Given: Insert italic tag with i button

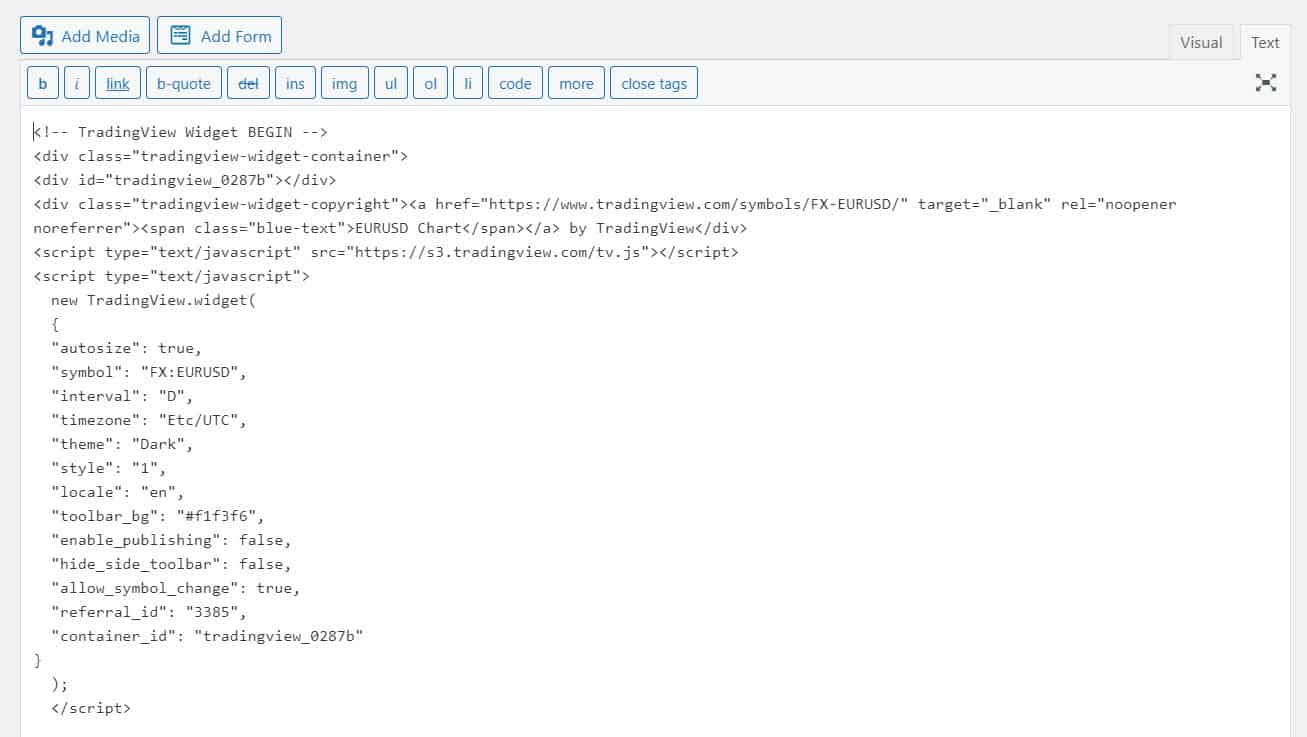Looking at the screenshot, I should pos(77,83).
